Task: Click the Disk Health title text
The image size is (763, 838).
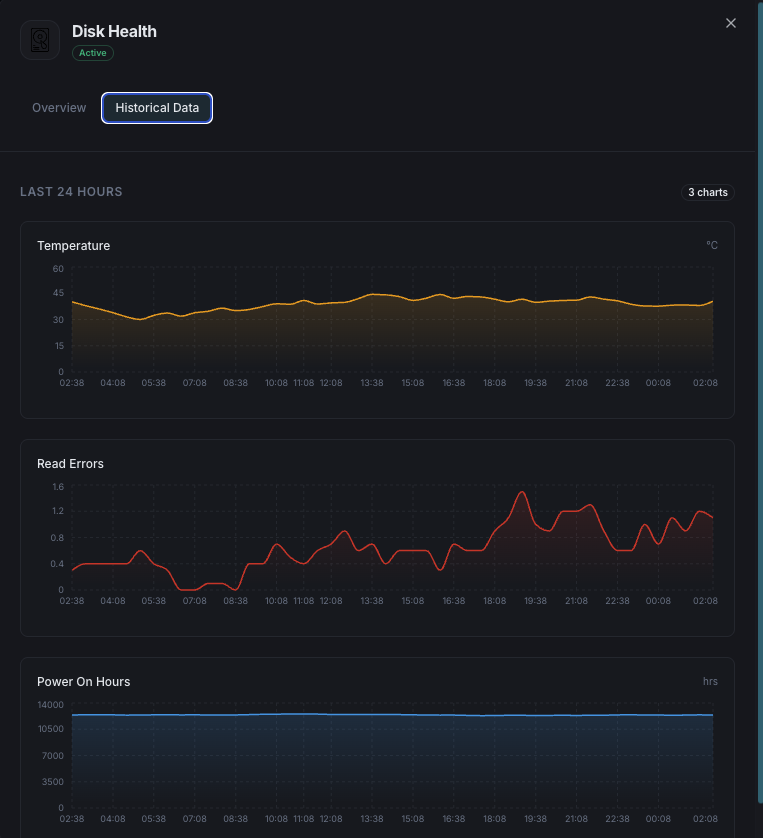Action: point(114,31)
